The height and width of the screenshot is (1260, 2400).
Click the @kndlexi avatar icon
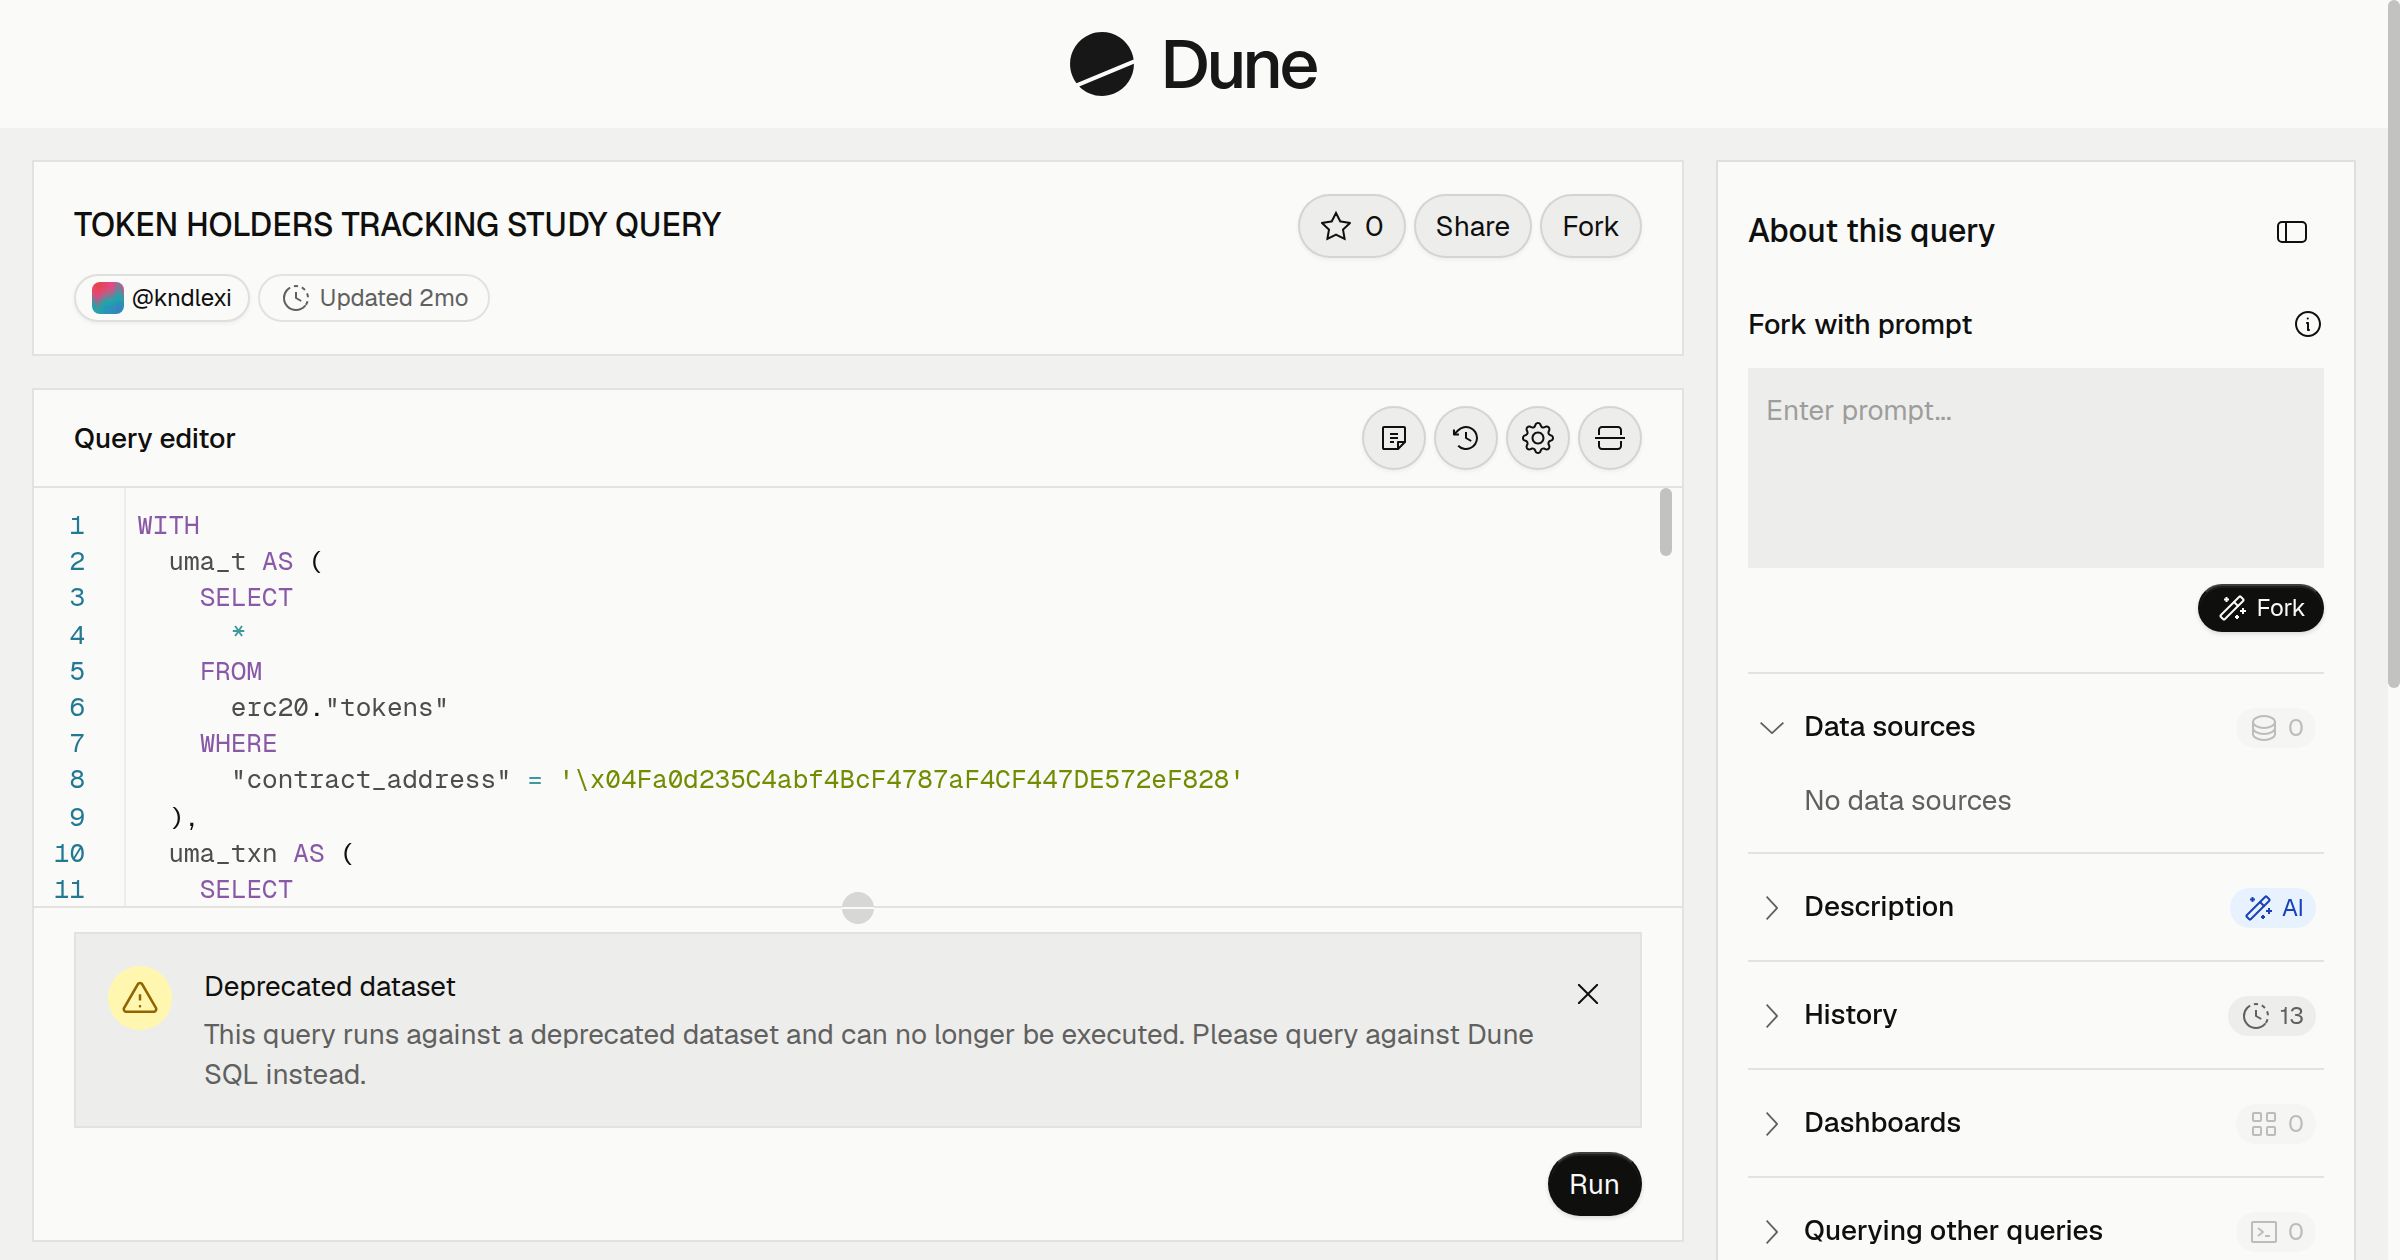pos(108,298)
